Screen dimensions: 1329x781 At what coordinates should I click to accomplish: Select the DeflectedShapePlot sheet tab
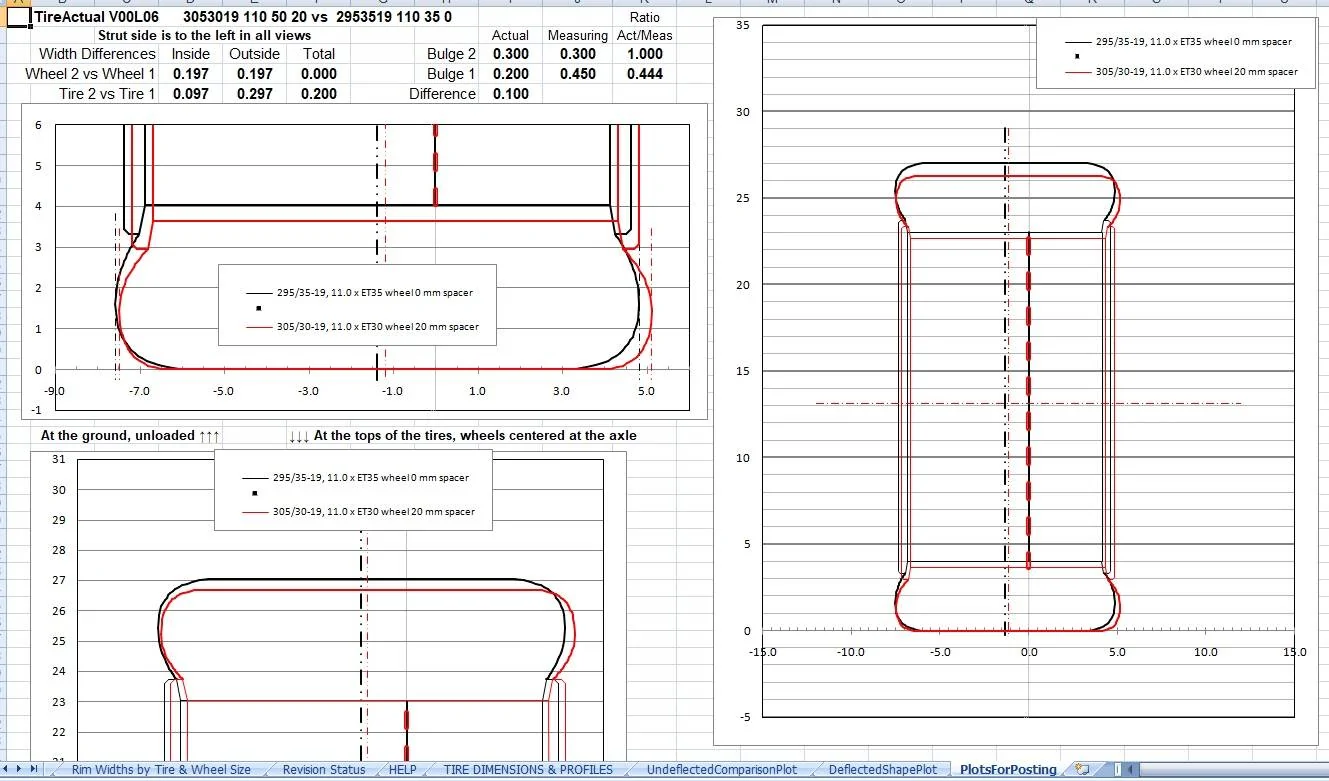[883, 770]
